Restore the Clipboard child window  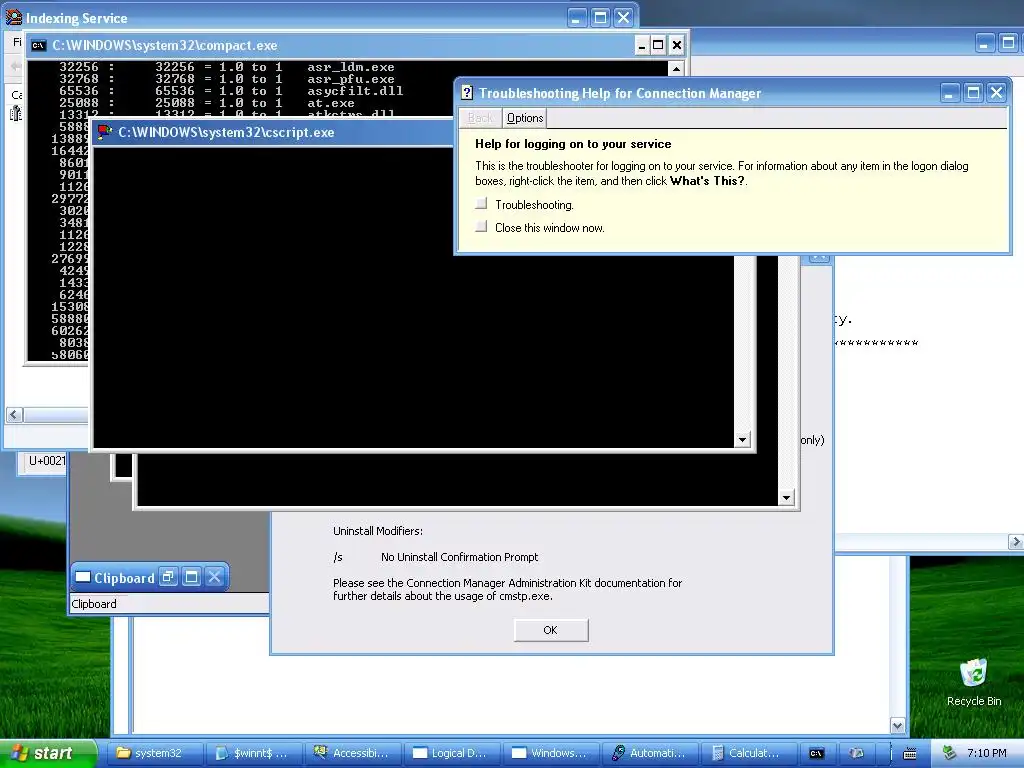tap(168, 577)
